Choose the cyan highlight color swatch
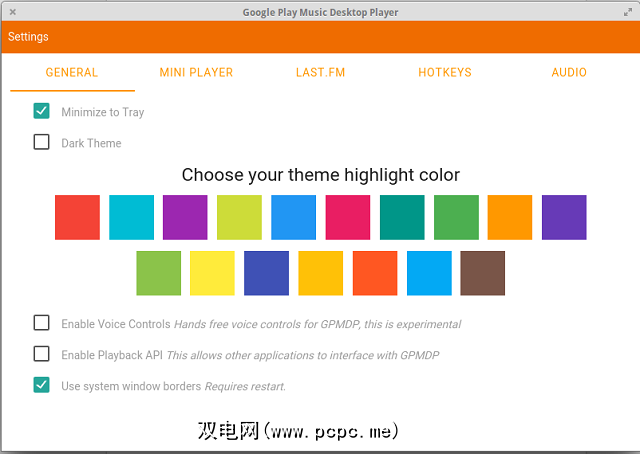The width and height of the screenshot is (640, 454). (131, 217)
